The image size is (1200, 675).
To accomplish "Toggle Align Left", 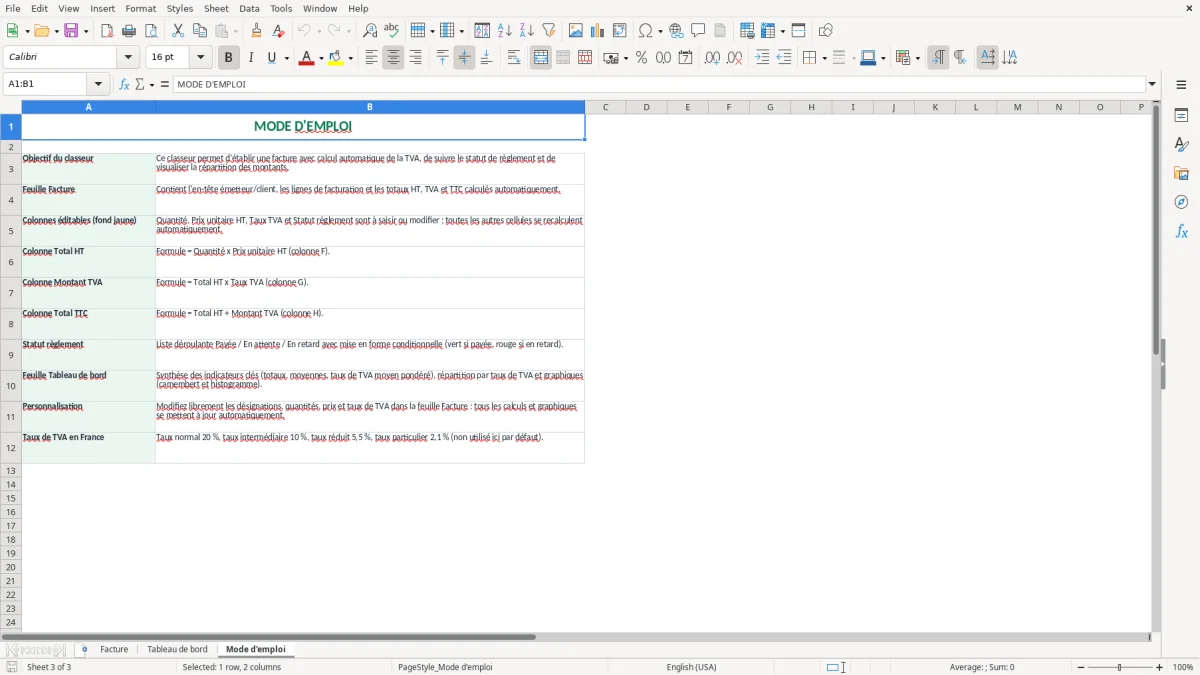I will click(371, 58).
